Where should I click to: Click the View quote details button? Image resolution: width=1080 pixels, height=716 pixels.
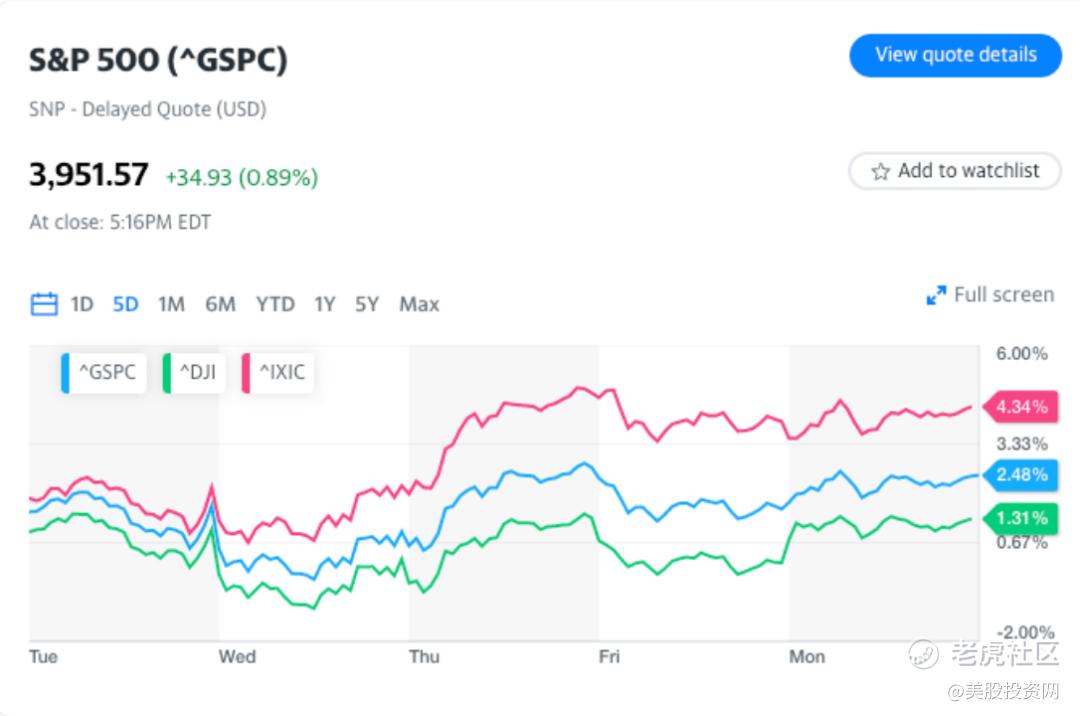[955, 55]
